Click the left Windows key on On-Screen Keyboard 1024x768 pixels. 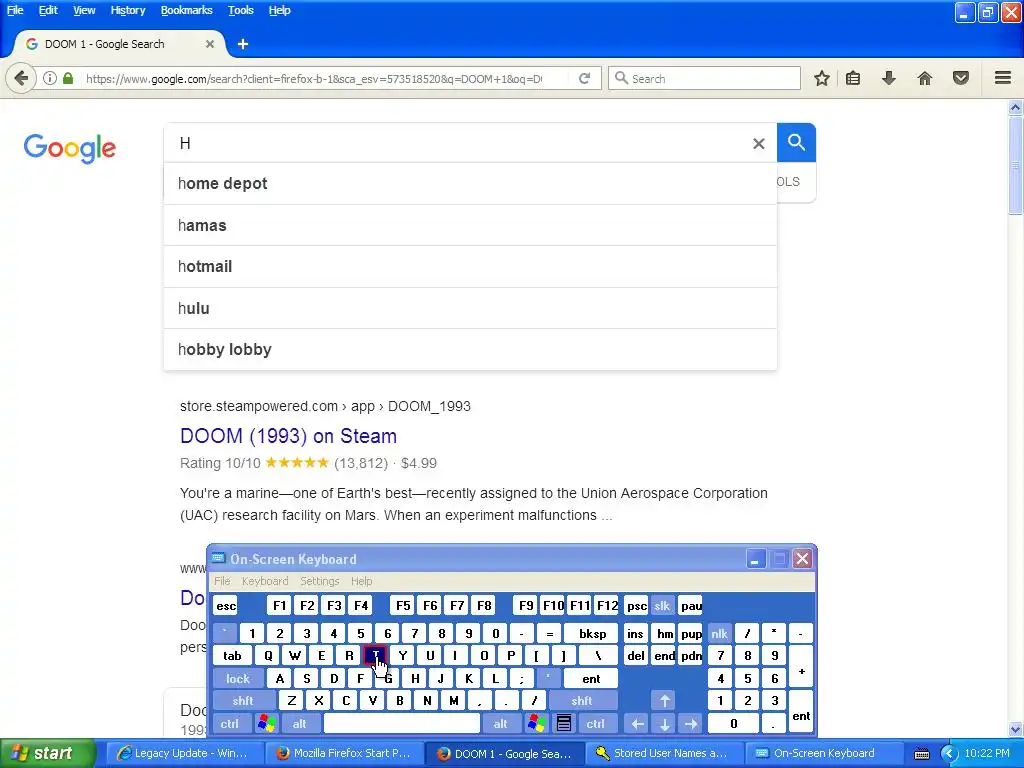pyautogui.click(x=266, y=723)
